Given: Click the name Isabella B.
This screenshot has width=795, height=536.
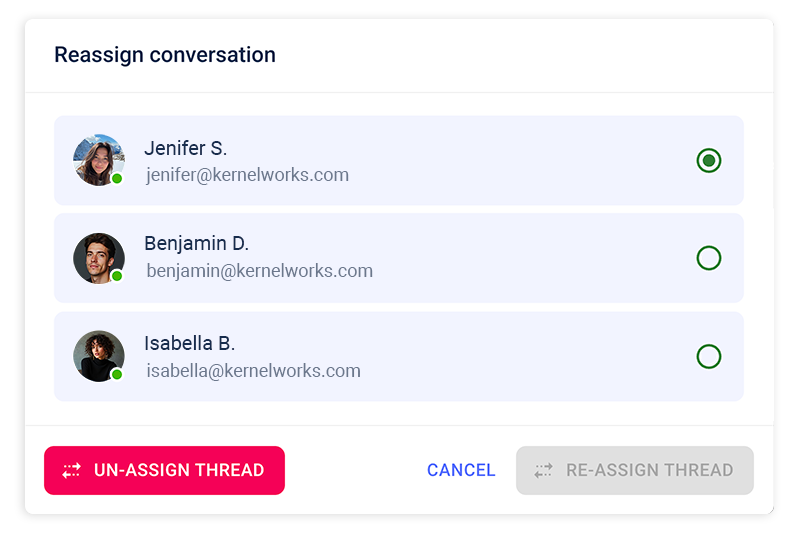Looking at the screenshot, I should point(190,343).
